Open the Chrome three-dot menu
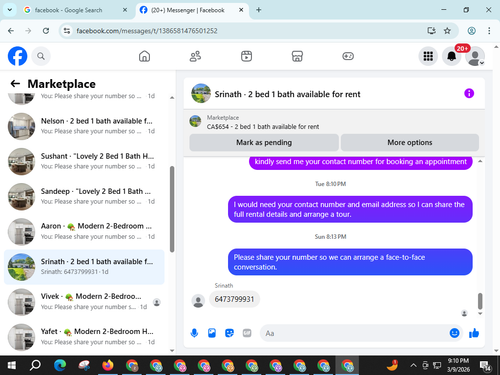The height and width of the screenshot is (375, 500). coord(489,31)
